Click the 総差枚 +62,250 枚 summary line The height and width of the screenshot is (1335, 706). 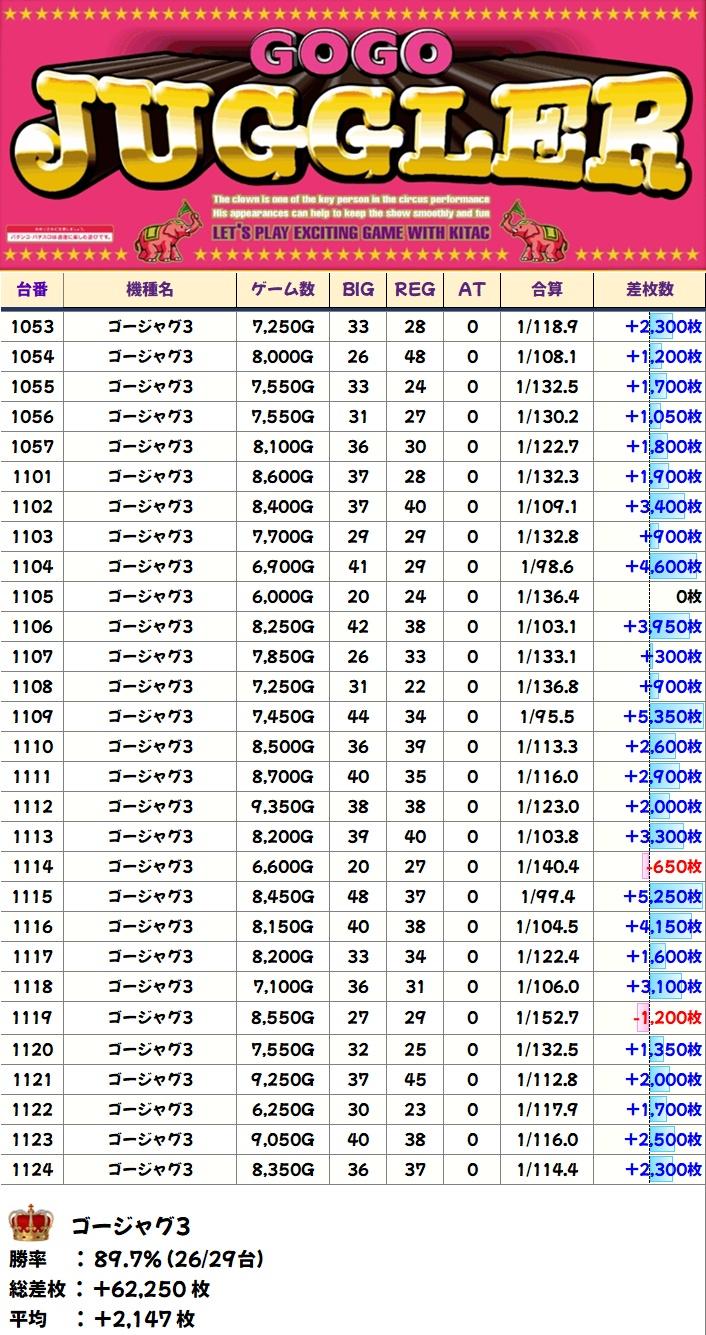(110, 1289)
